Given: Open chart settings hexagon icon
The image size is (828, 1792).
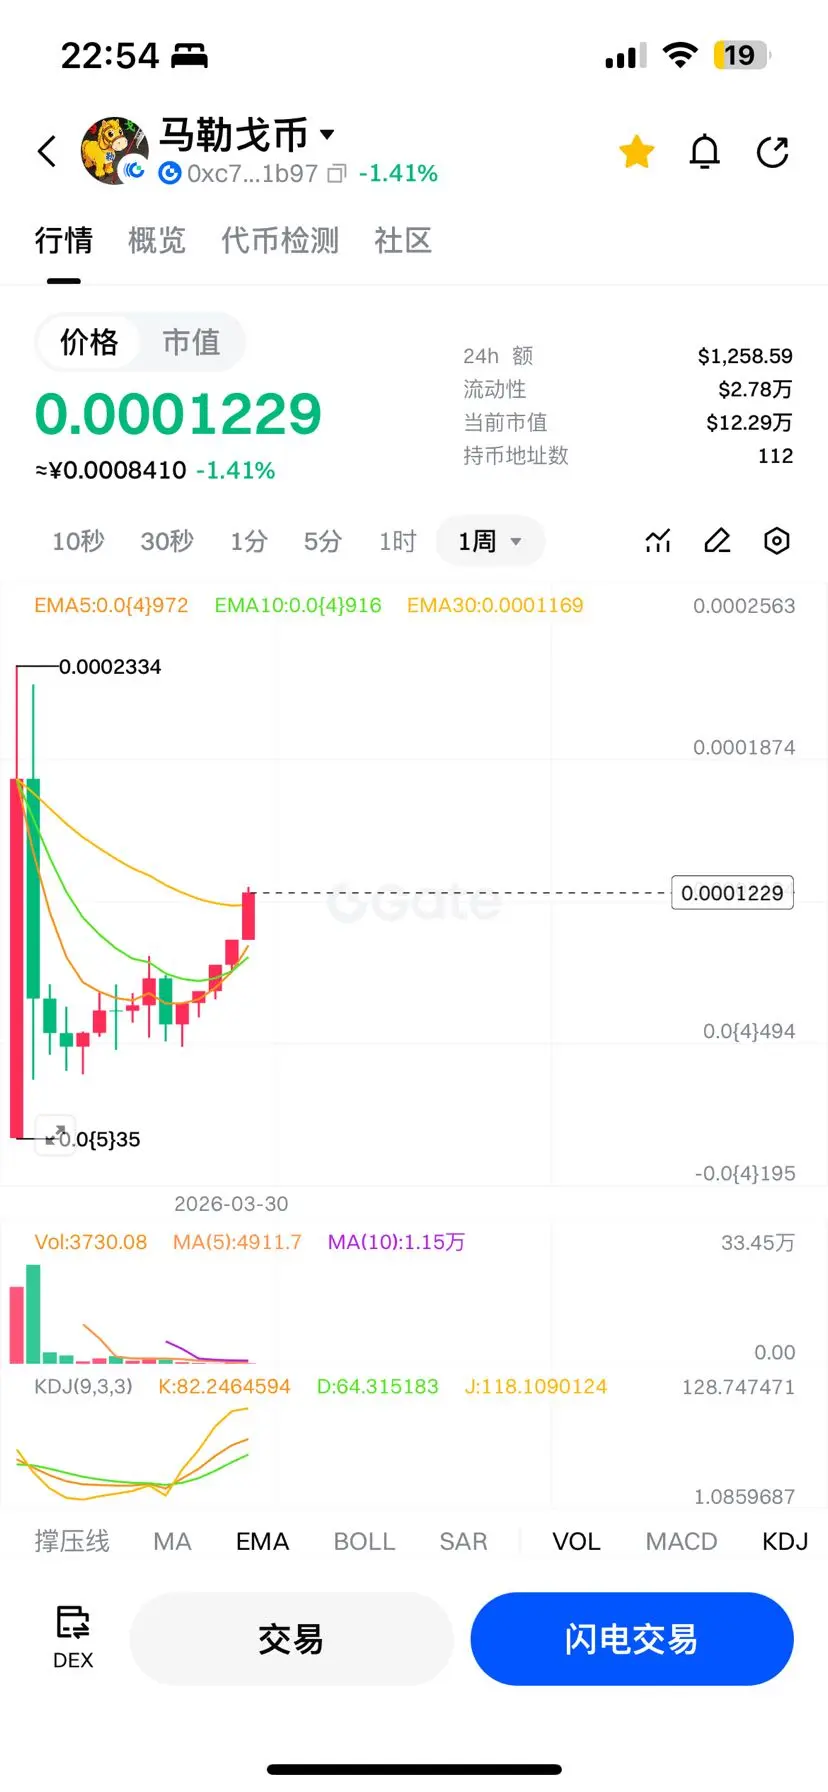Looking at the screenshot, I should 777,541.
